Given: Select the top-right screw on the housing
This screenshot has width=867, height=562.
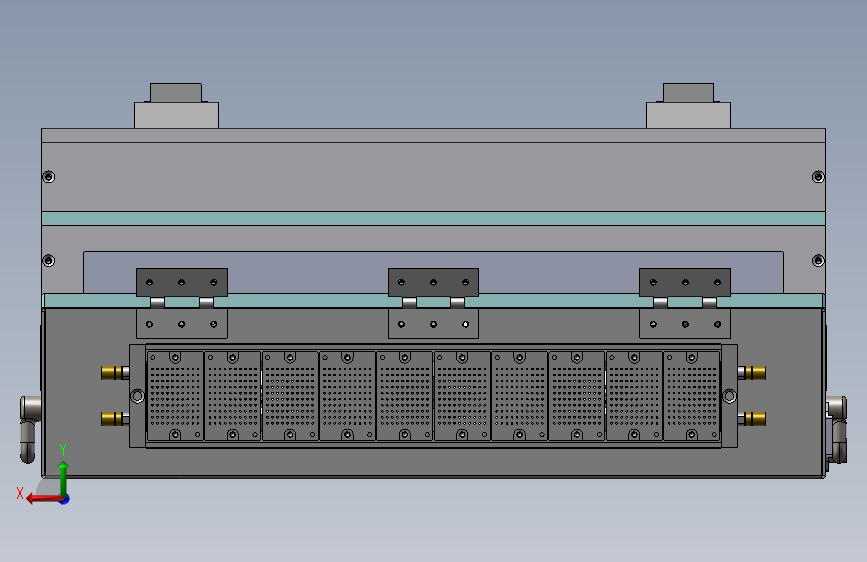Looking at the screenshot, I should [x=818, y=177].
